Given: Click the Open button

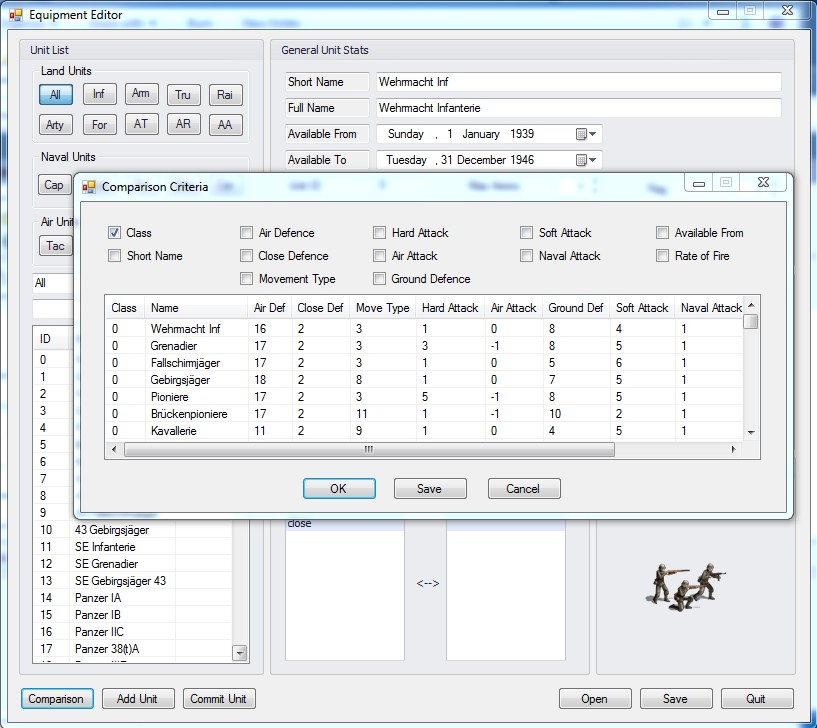Looking at the screenshot, I should pyautogui.click(x=595, y=699).
